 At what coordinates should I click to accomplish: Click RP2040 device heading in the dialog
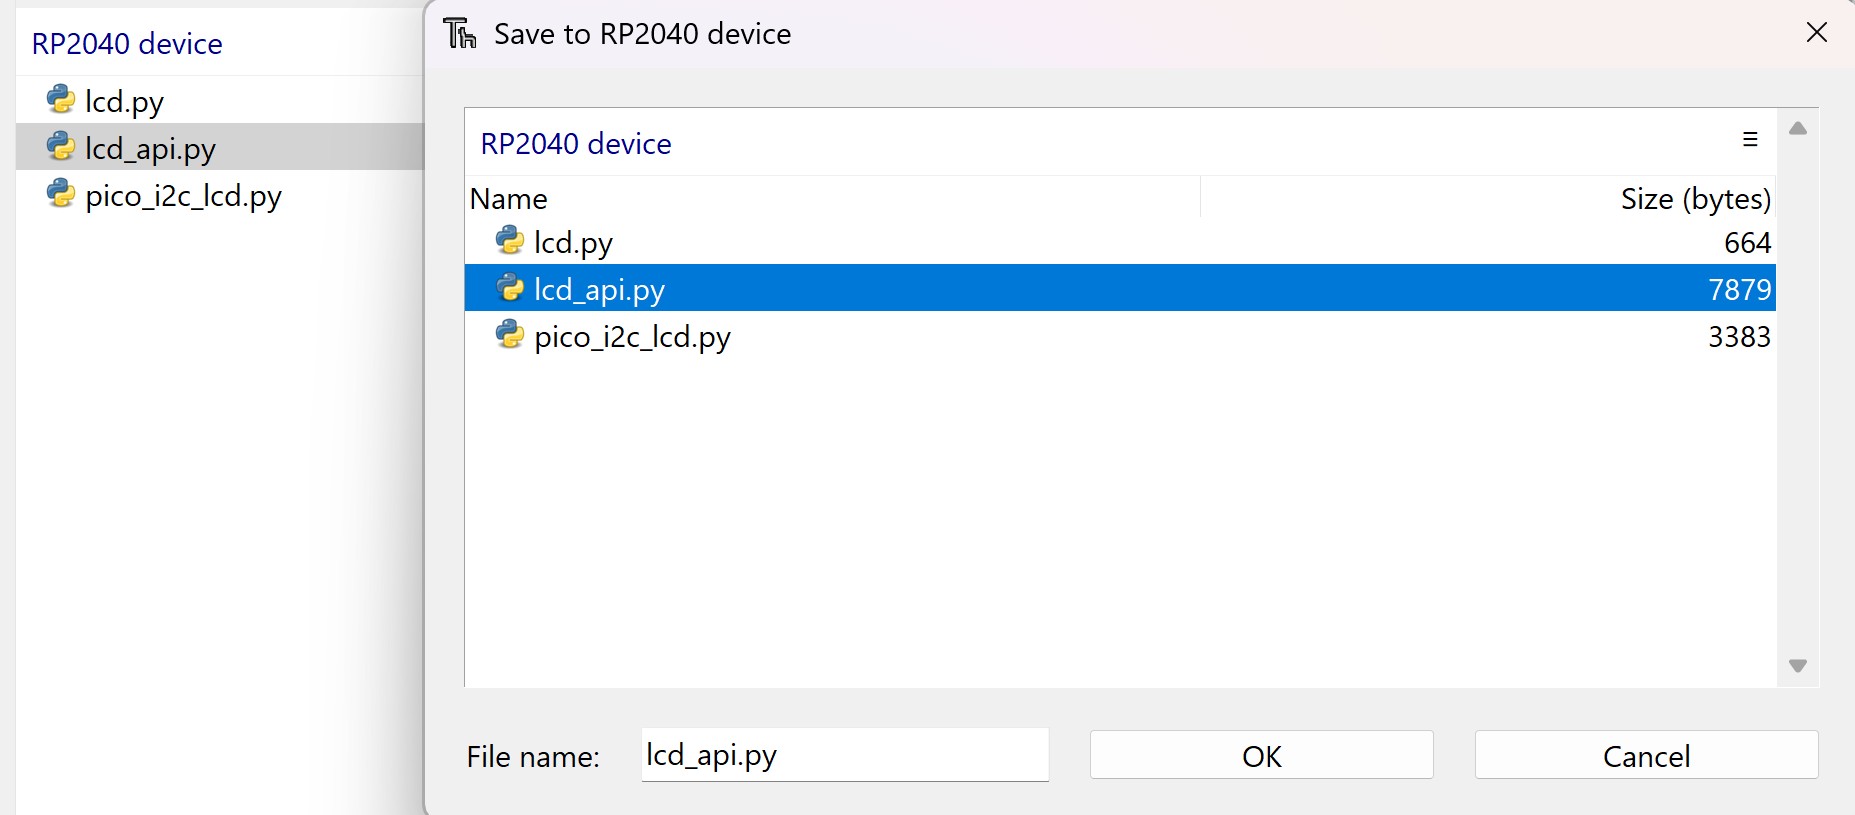[576, 144]
